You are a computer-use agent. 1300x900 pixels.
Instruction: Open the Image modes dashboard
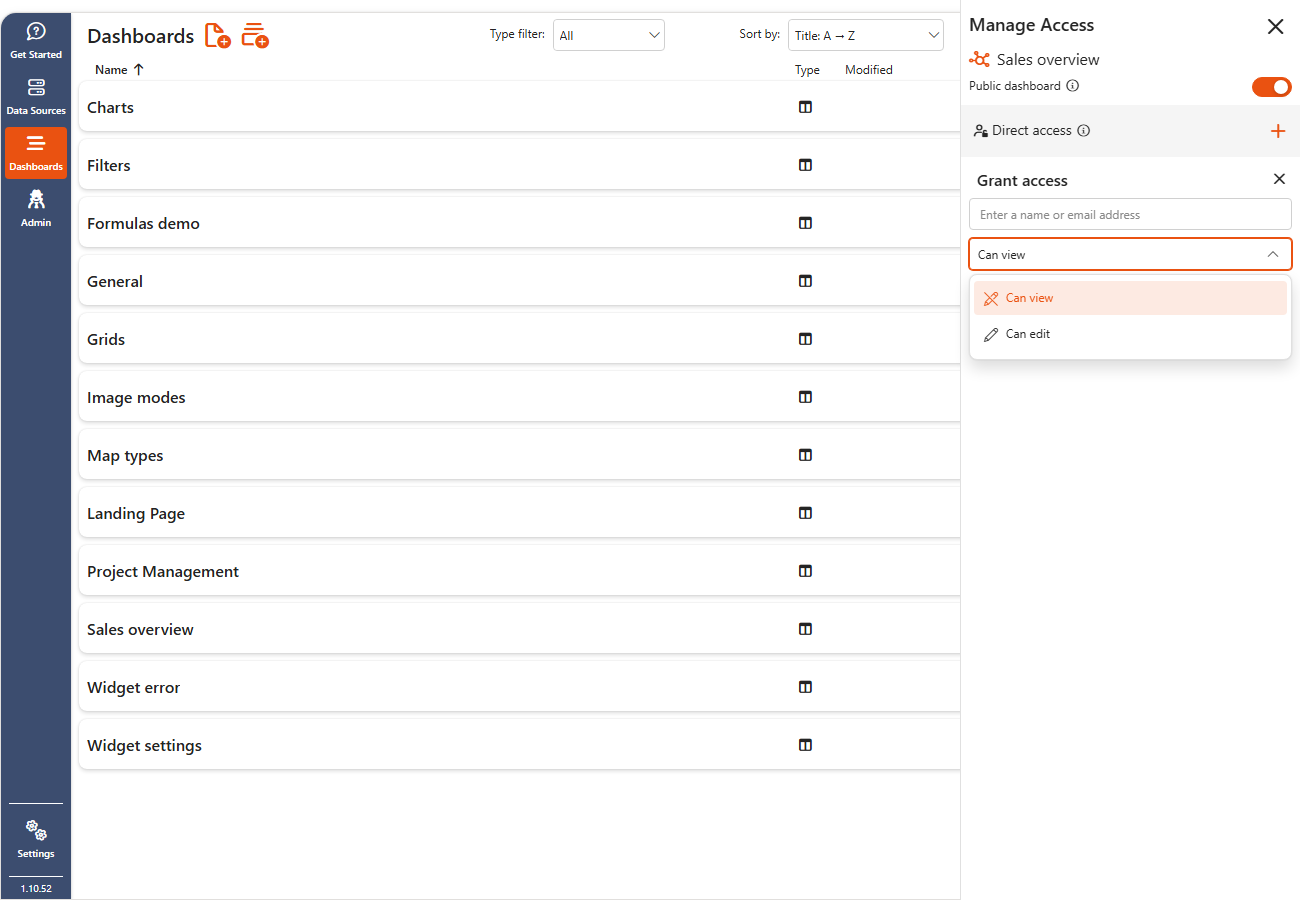tap(136, 397)
